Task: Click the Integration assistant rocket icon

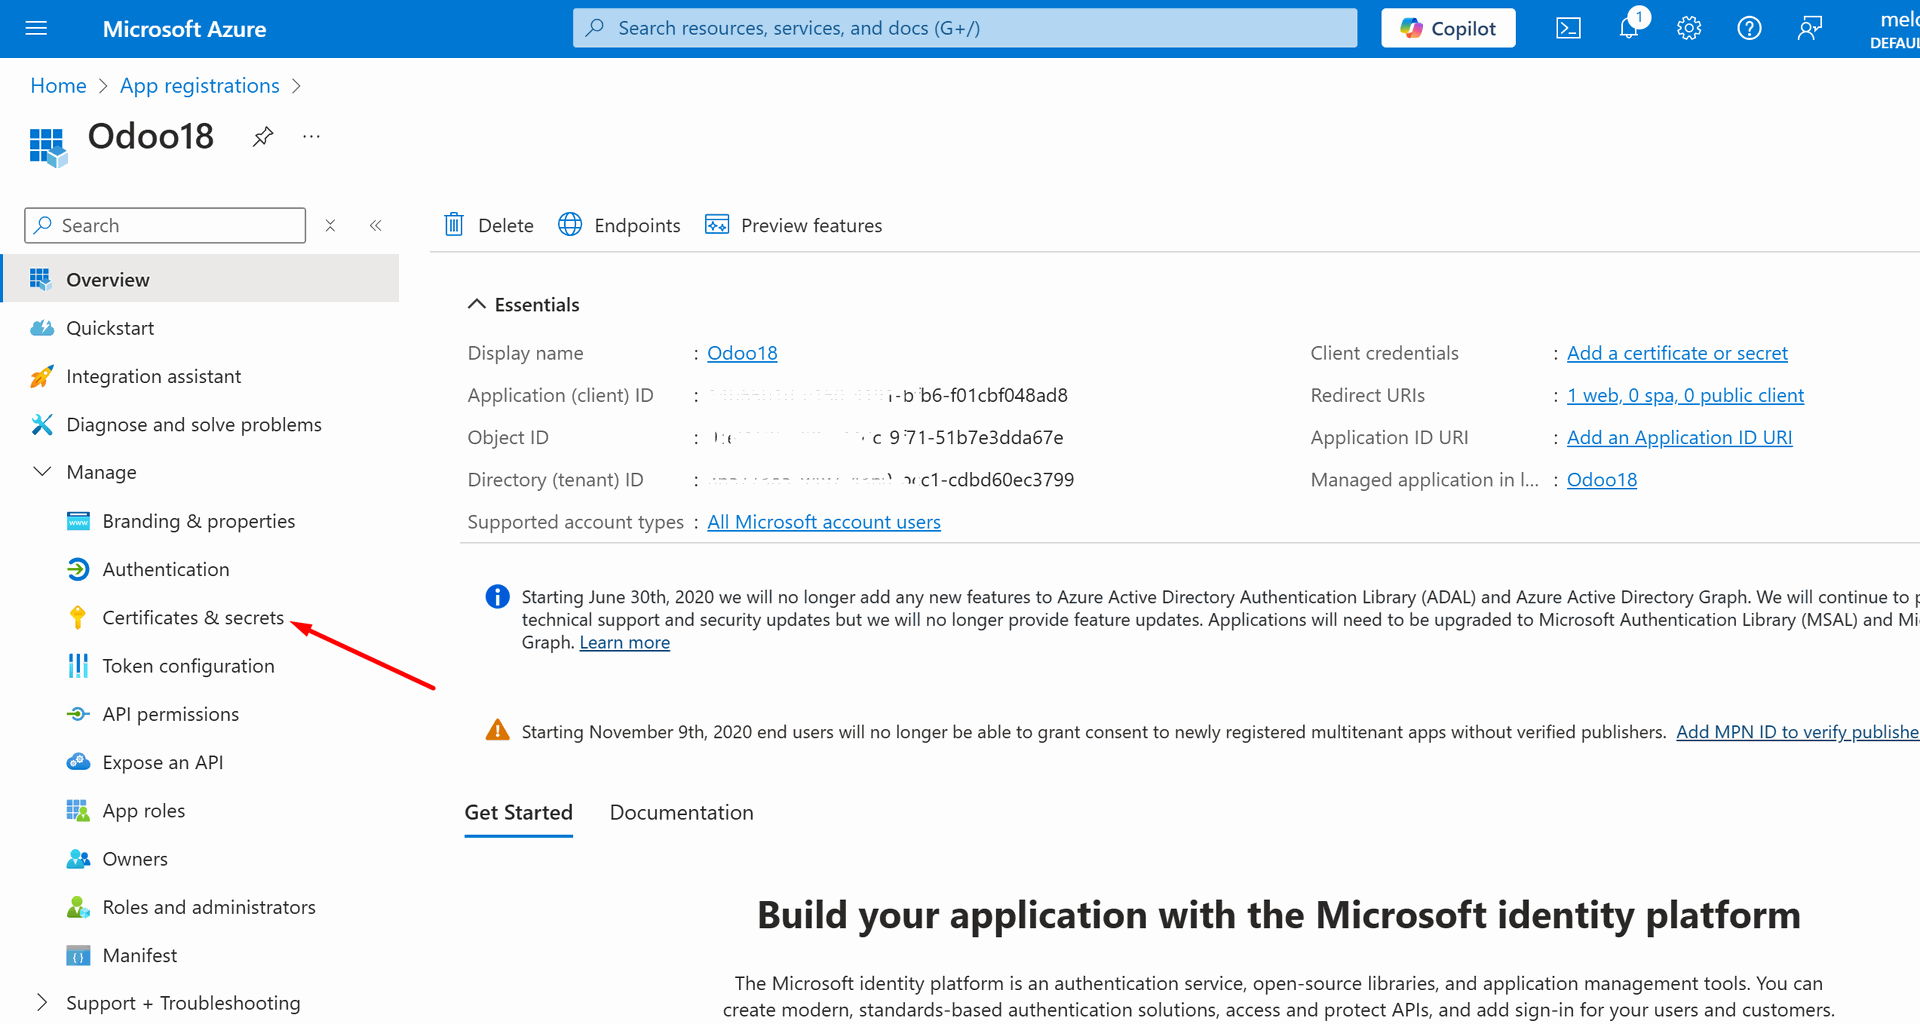Action: click(x=41, y=376)
